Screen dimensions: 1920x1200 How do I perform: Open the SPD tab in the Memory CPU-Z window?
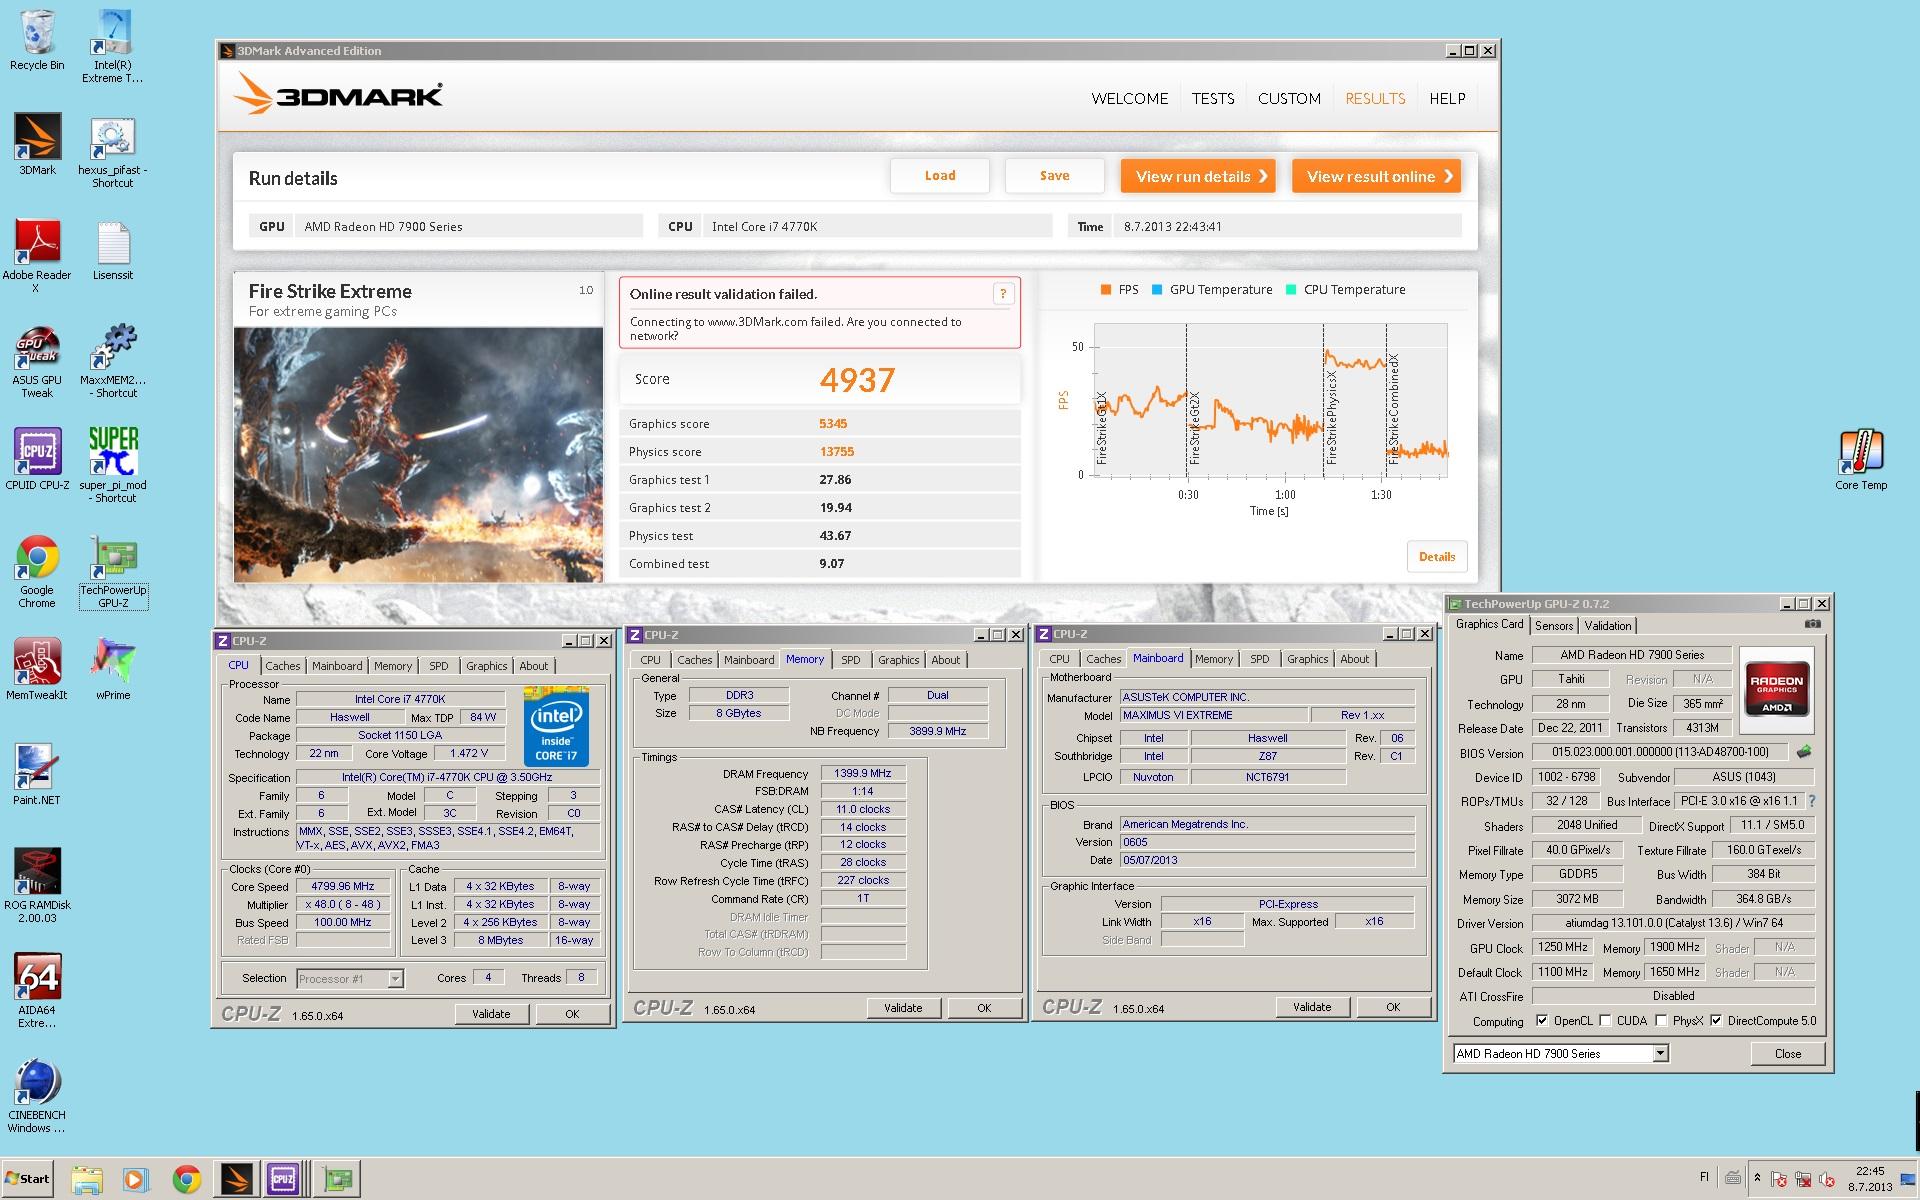[850, 660]
